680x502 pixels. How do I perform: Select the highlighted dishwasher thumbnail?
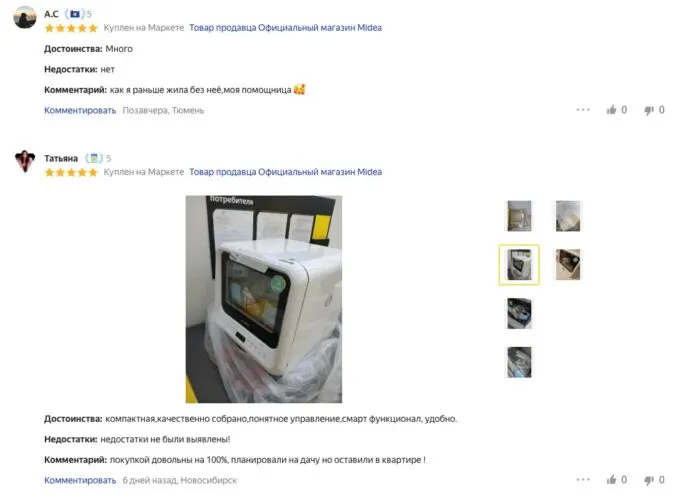tap(519, 264)
